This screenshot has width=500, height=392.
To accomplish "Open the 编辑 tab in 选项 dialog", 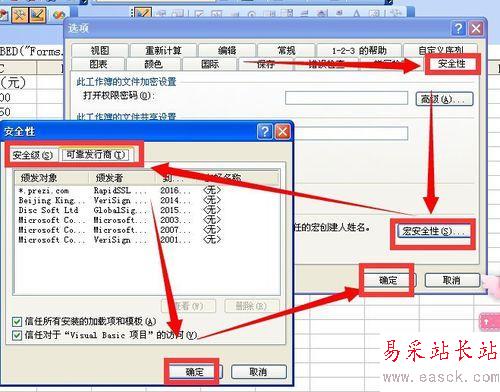I will (x=227, y=50).
